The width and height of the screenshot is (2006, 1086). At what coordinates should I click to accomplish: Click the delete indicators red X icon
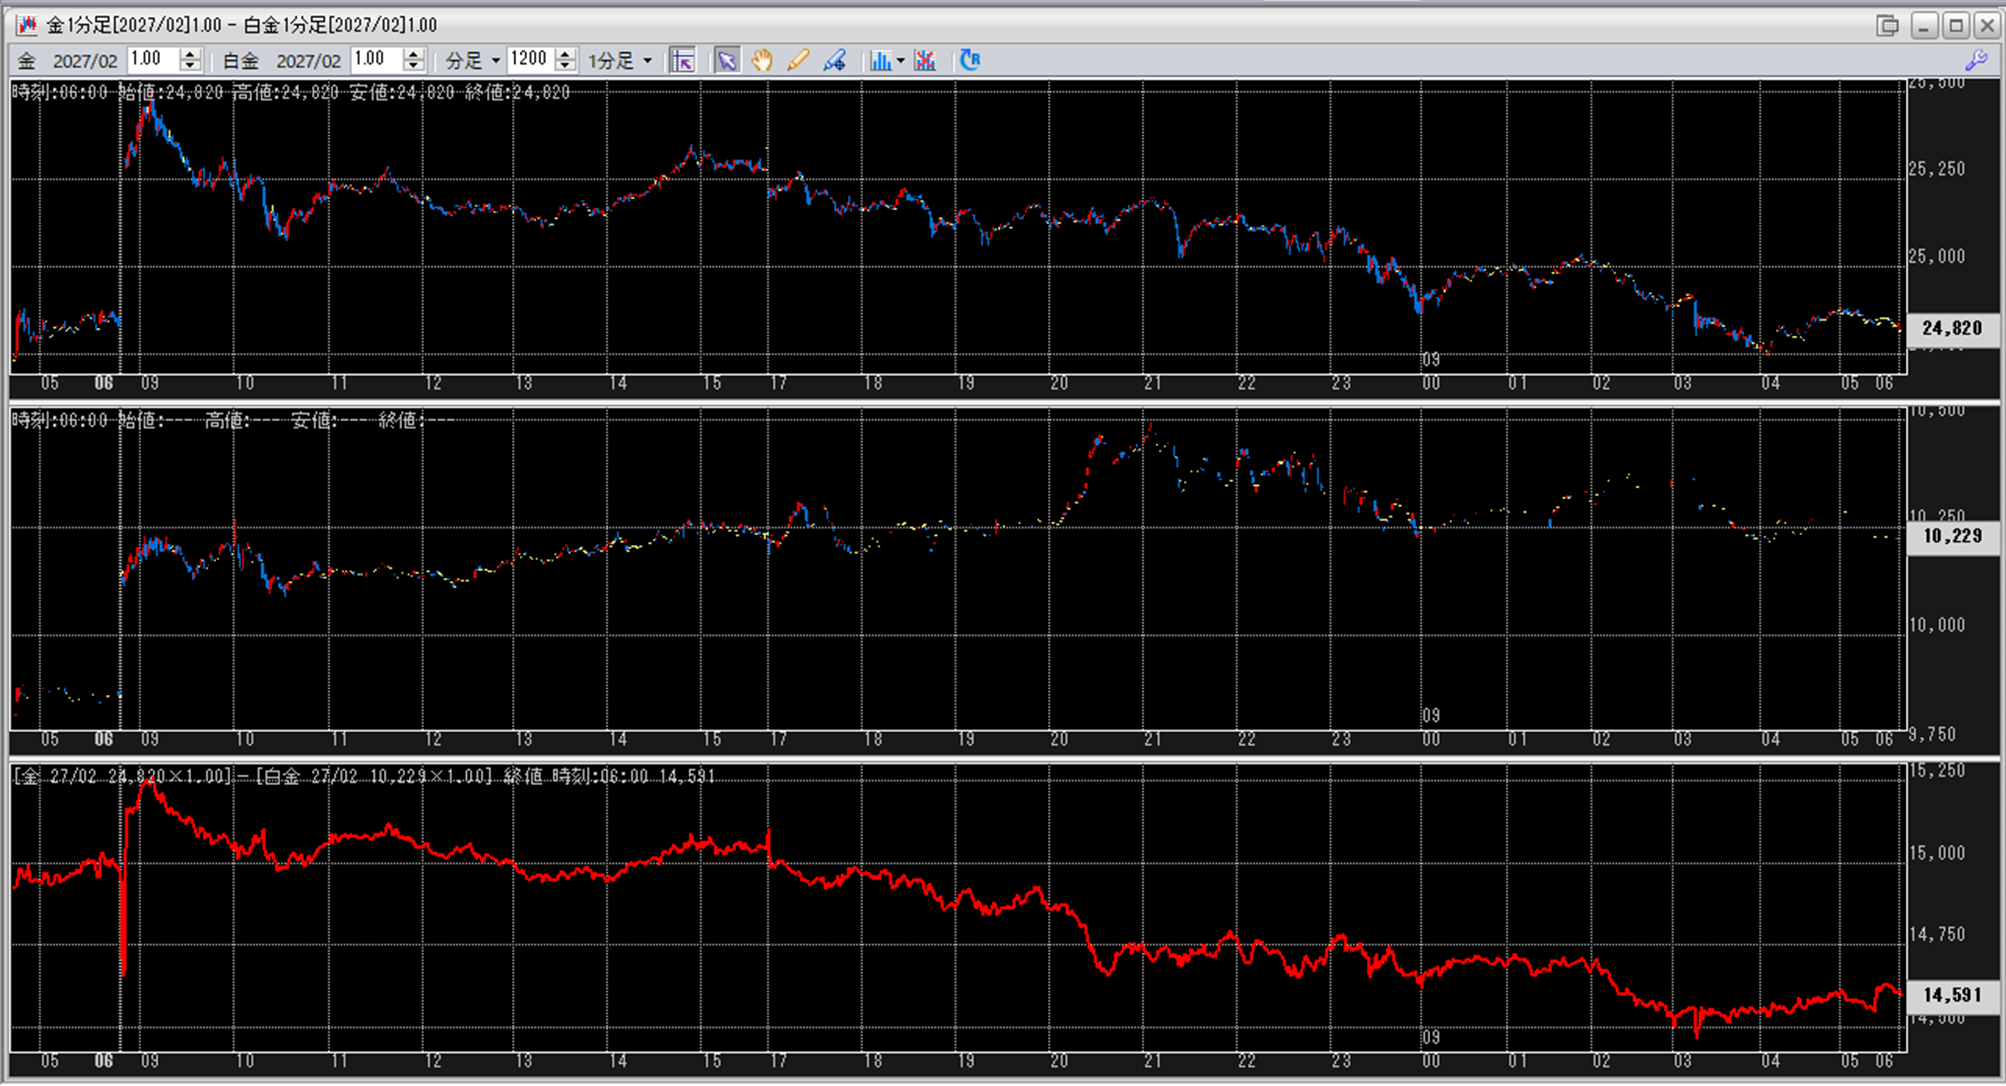click(x=925, y=61)
